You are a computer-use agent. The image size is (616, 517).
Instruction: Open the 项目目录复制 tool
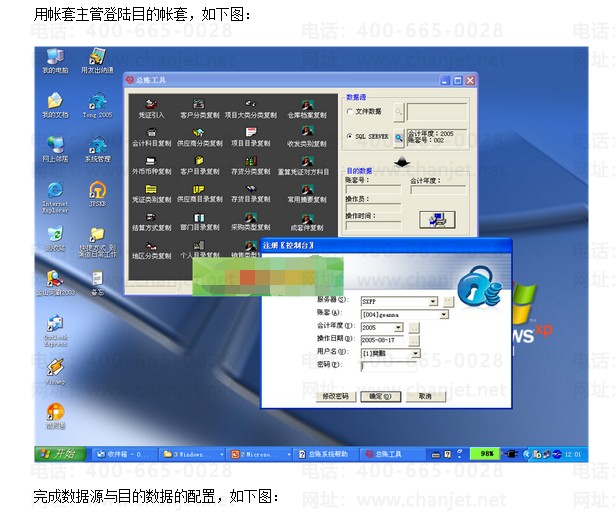pos(251,137)
